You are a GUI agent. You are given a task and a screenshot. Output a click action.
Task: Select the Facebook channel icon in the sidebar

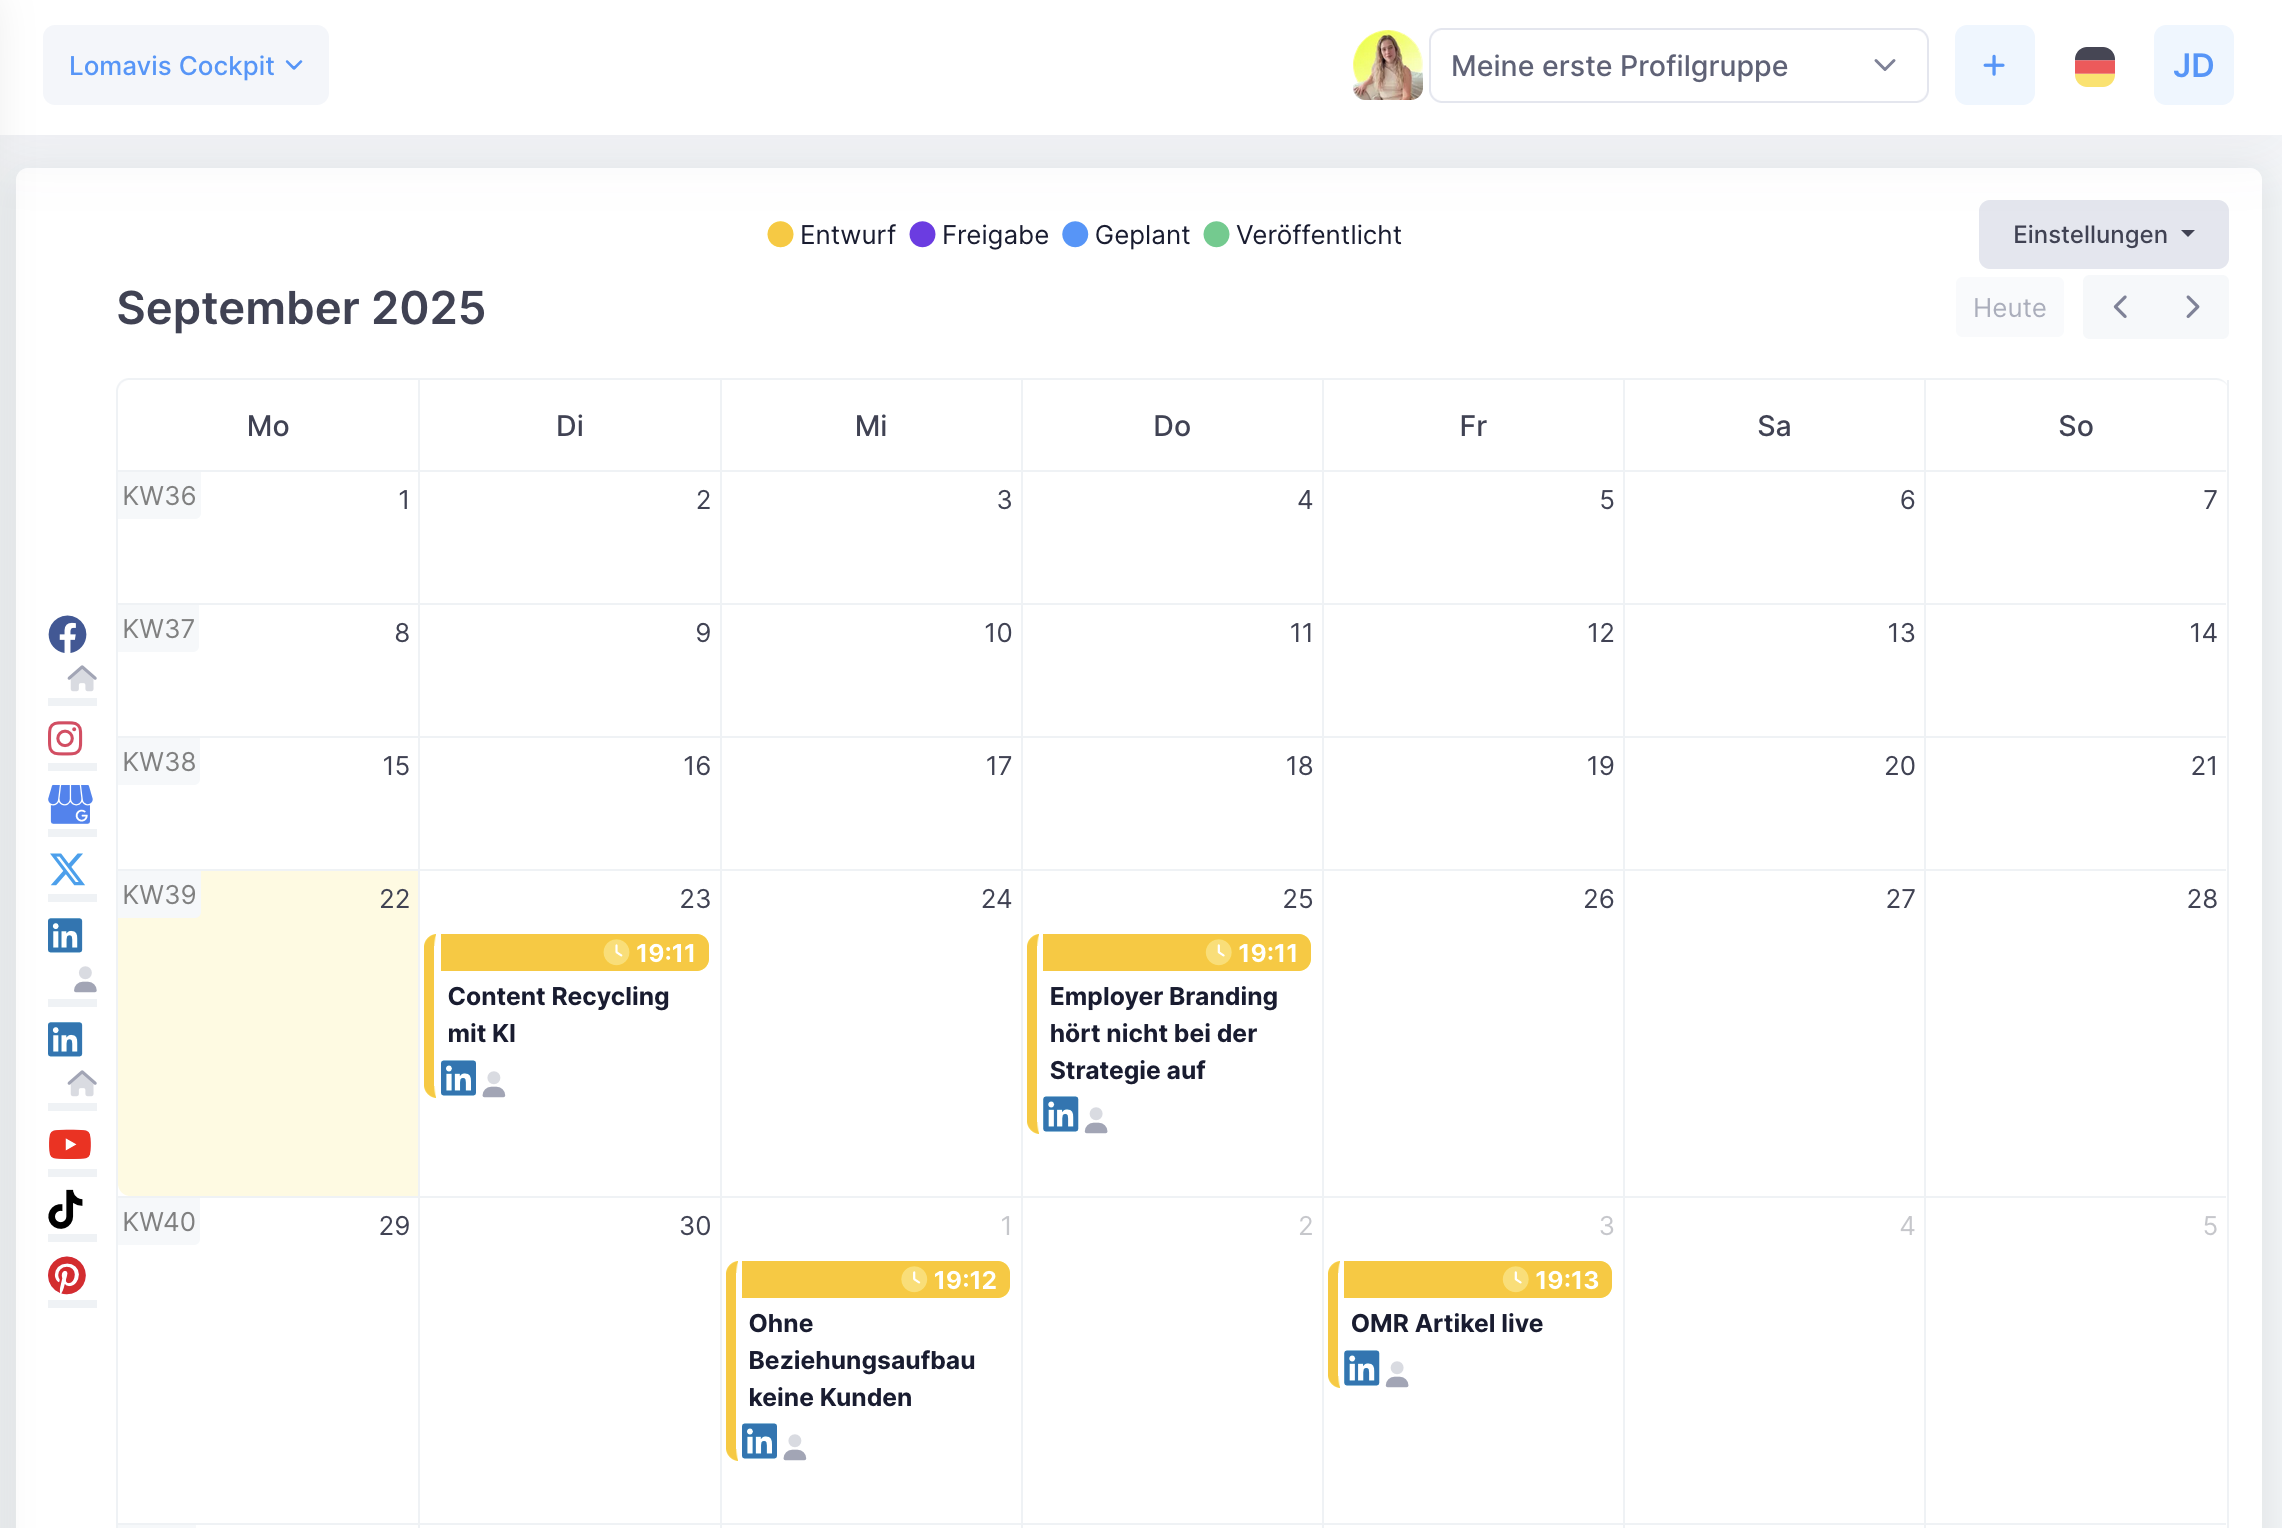(68, 634)
